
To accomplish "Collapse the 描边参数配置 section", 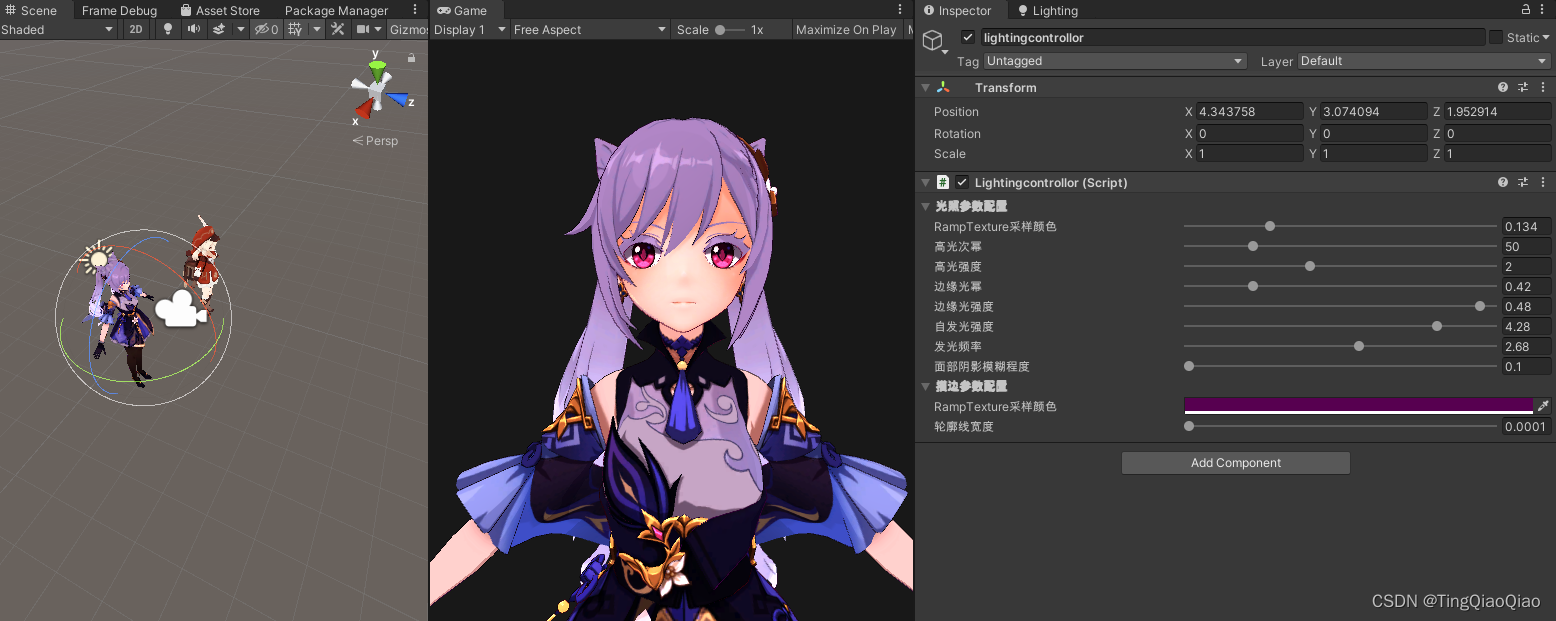I will click(x=925, y=386).
